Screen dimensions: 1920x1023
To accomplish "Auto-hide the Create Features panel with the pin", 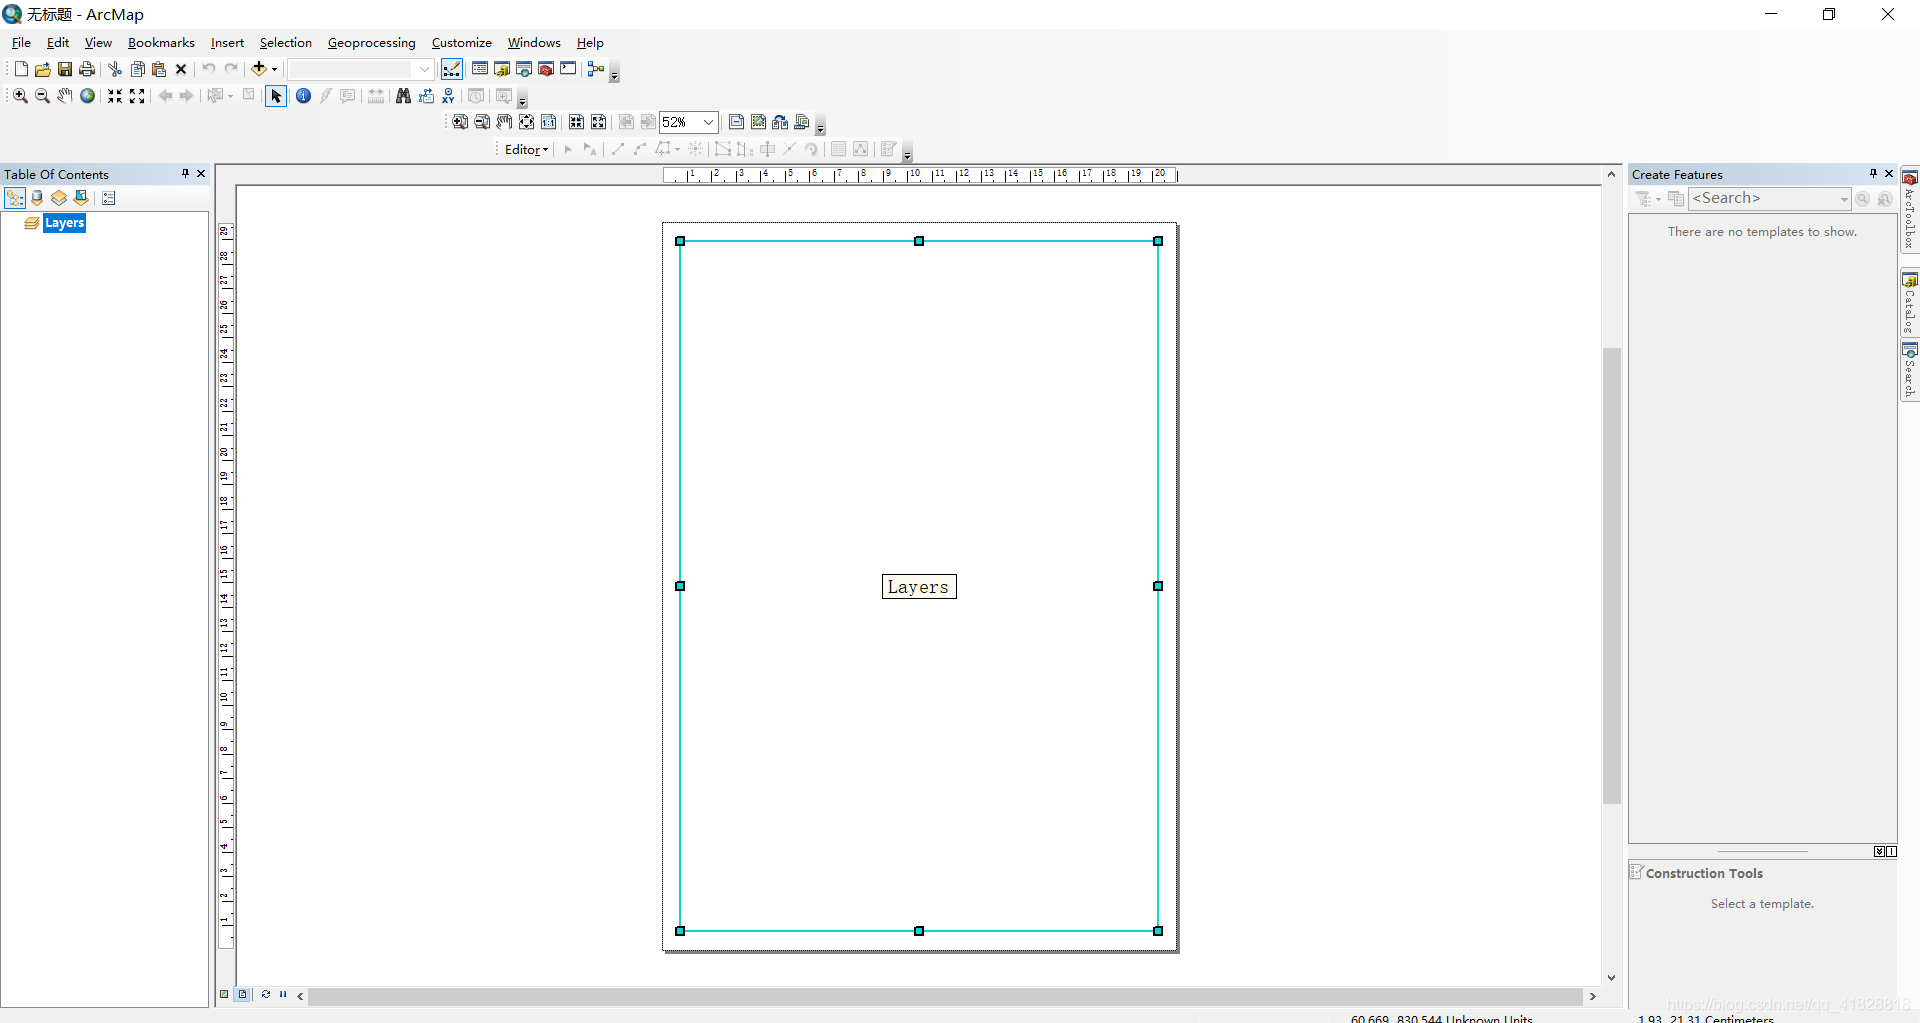I will click(x=1873, y=174).
